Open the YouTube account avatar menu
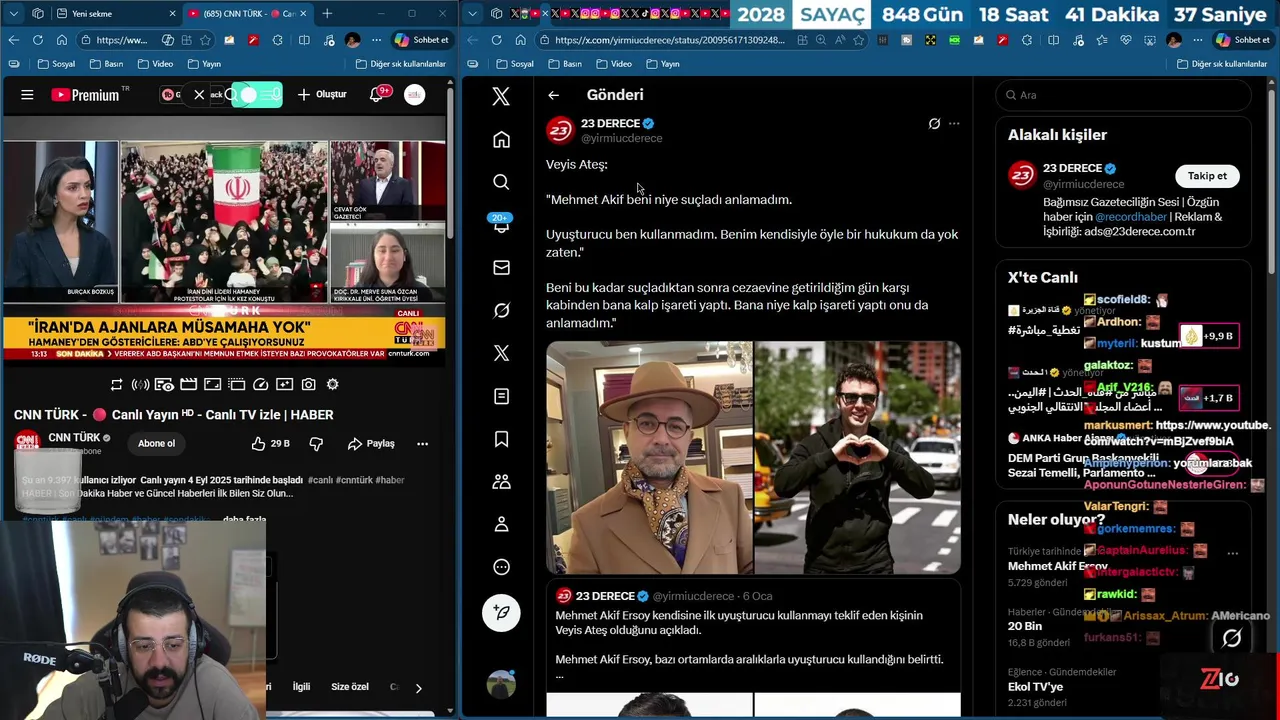 point(415,95)
